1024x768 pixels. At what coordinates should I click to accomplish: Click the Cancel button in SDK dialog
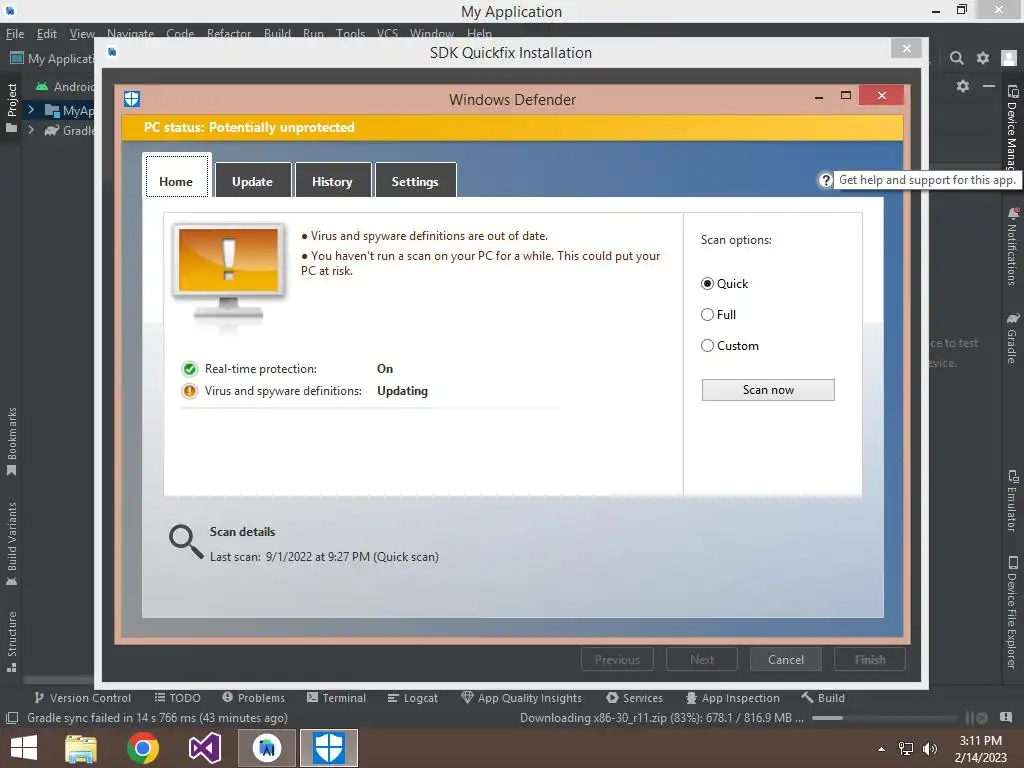786,660
